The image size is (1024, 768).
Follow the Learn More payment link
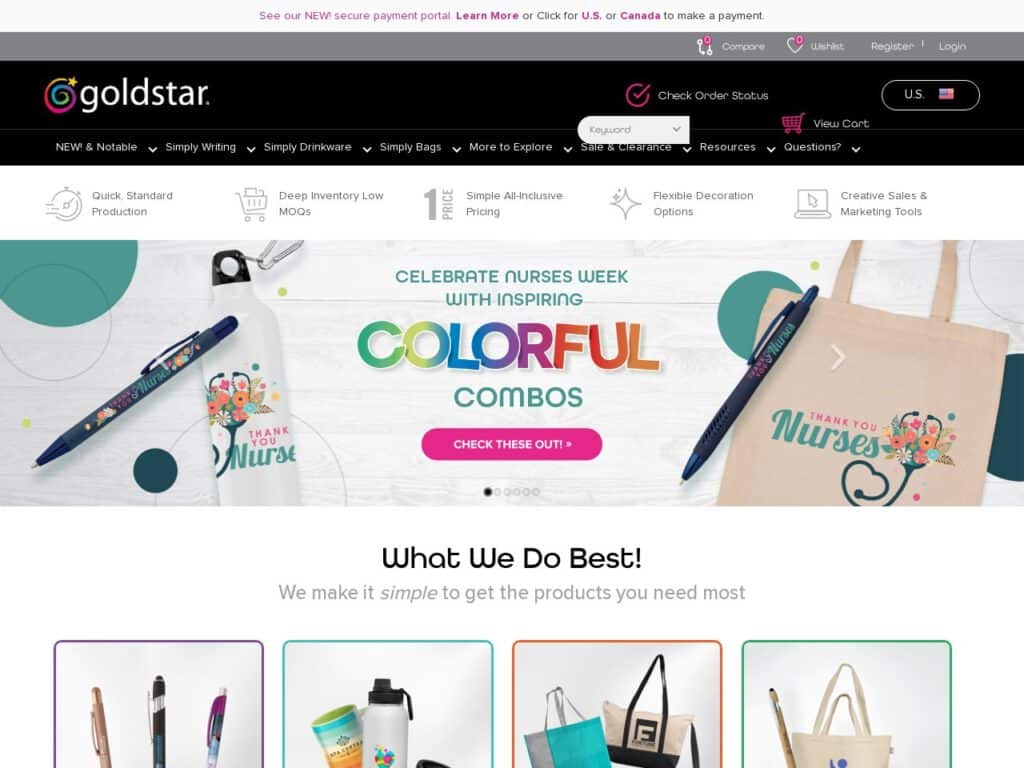click(487, 16)
